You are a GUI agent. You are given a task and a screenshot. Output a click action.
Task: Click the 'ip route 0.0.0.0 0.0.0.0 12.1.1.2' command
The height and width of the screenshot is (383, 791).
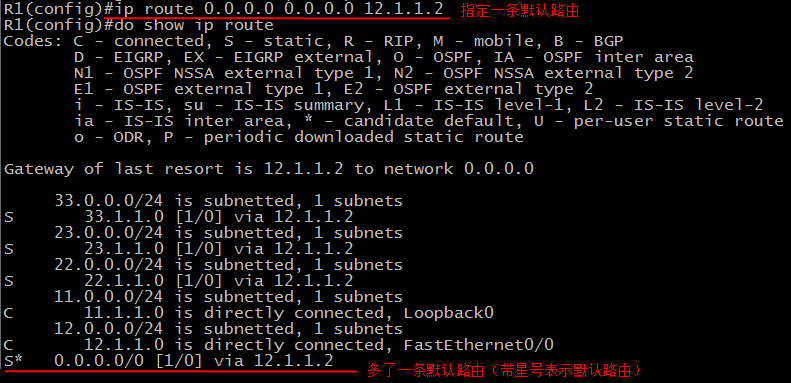276,9
